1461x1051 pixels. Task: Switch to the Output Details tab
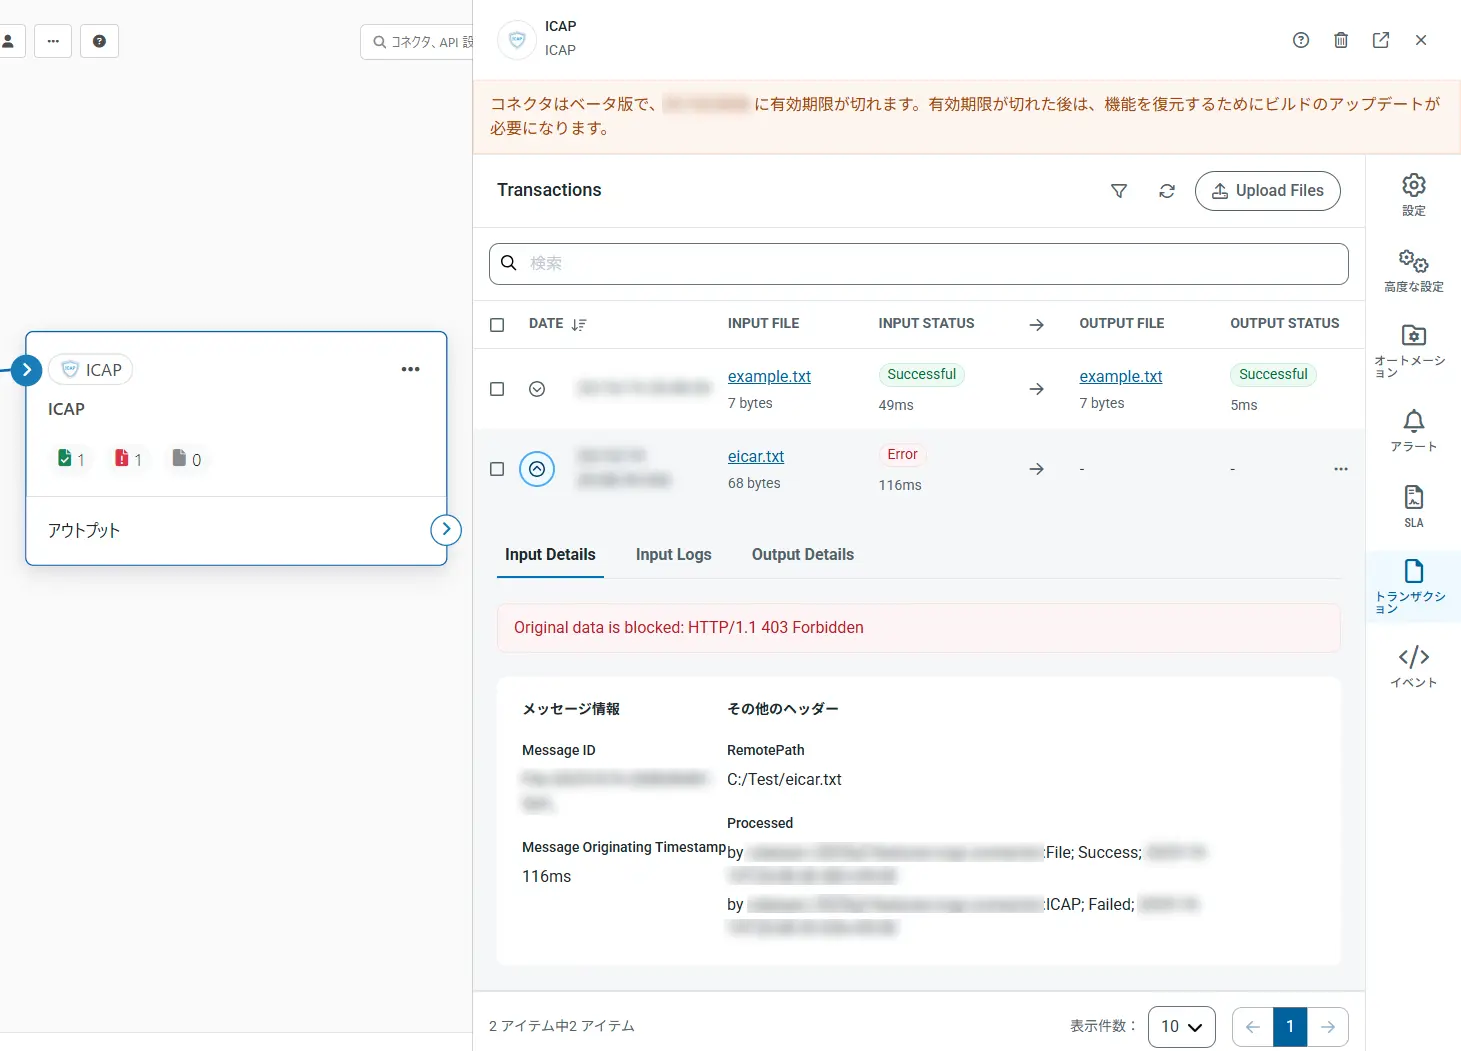802,554
